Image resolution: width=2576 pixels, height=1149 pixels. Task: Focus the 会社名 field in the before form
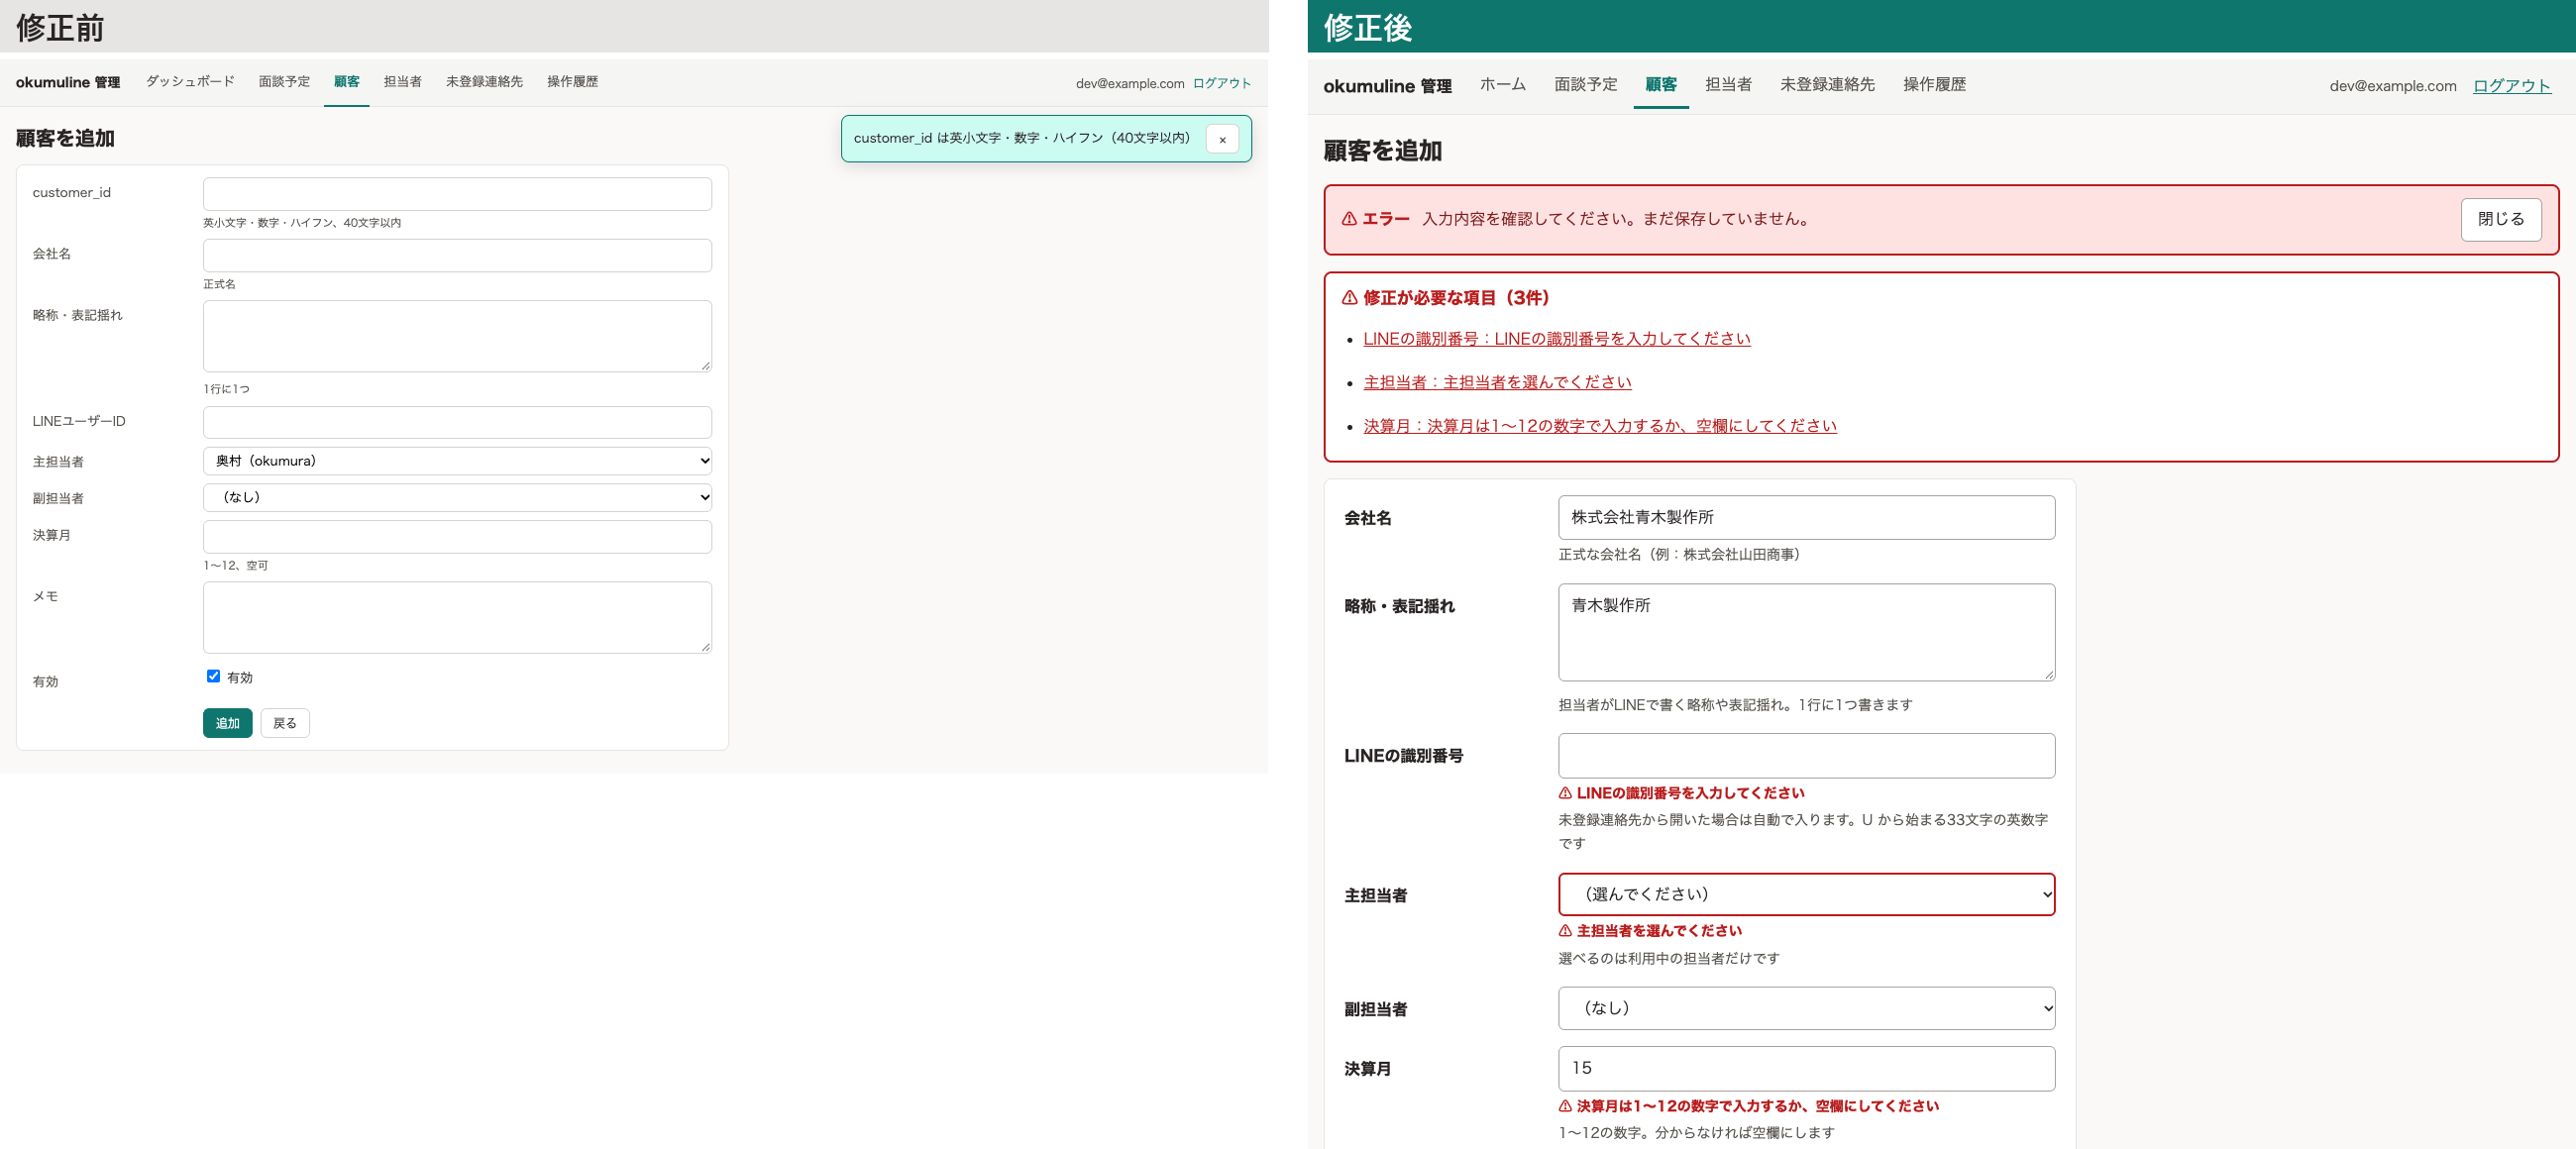click(x=457, y=255)
